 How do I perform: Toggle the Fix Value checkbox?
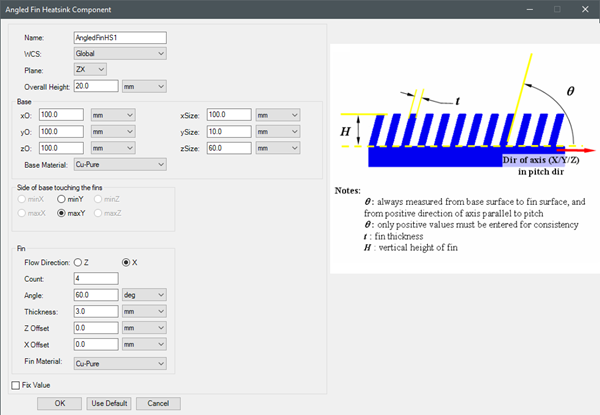click(x=15, y=385)
